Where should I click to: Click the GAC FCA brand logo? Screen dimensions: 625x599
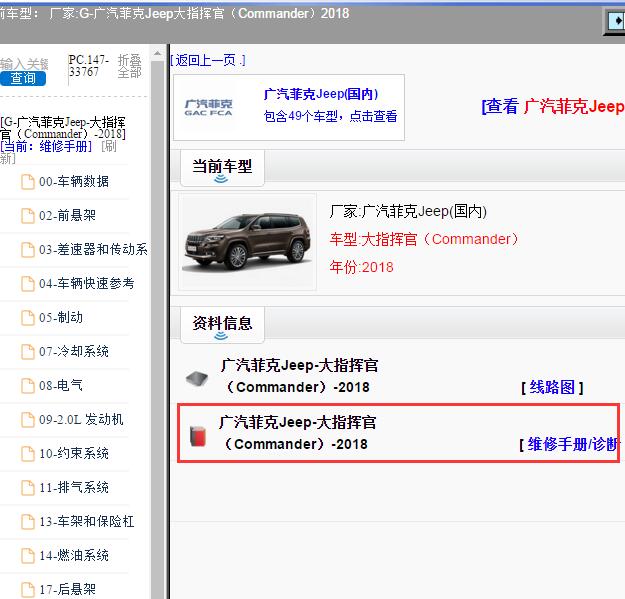pyautogui.click(x=208, y=108)
